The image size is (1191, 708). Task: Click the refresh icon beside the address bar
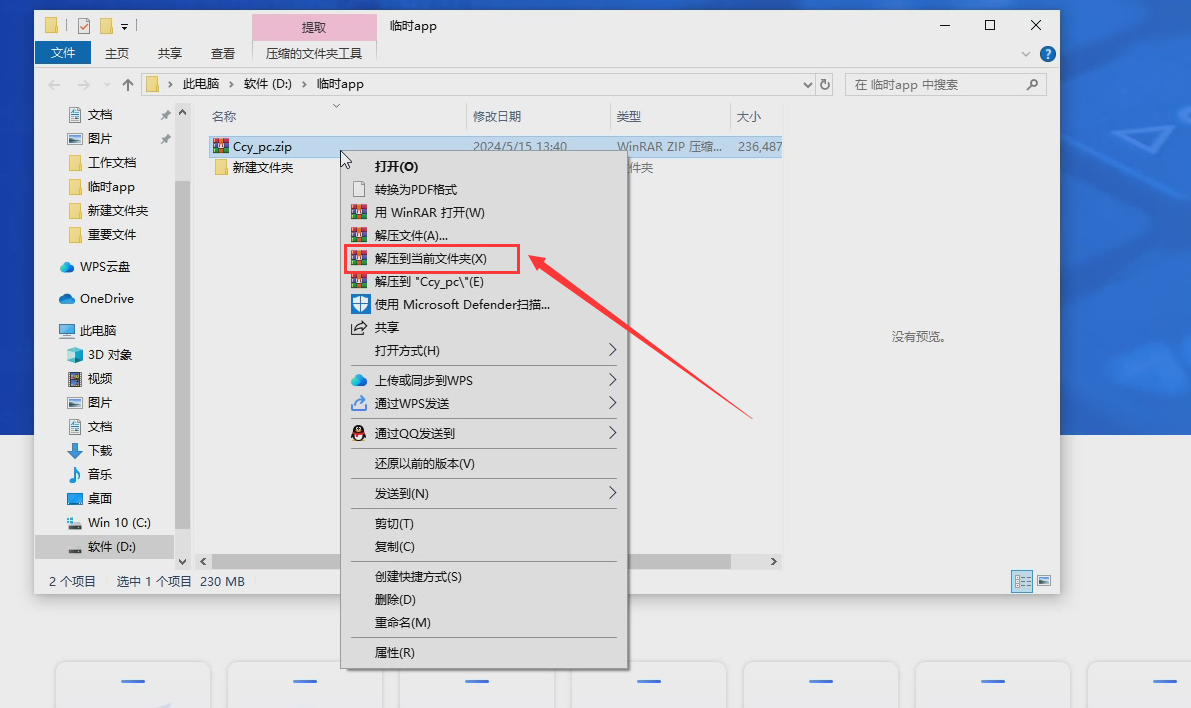coord(824,84)
